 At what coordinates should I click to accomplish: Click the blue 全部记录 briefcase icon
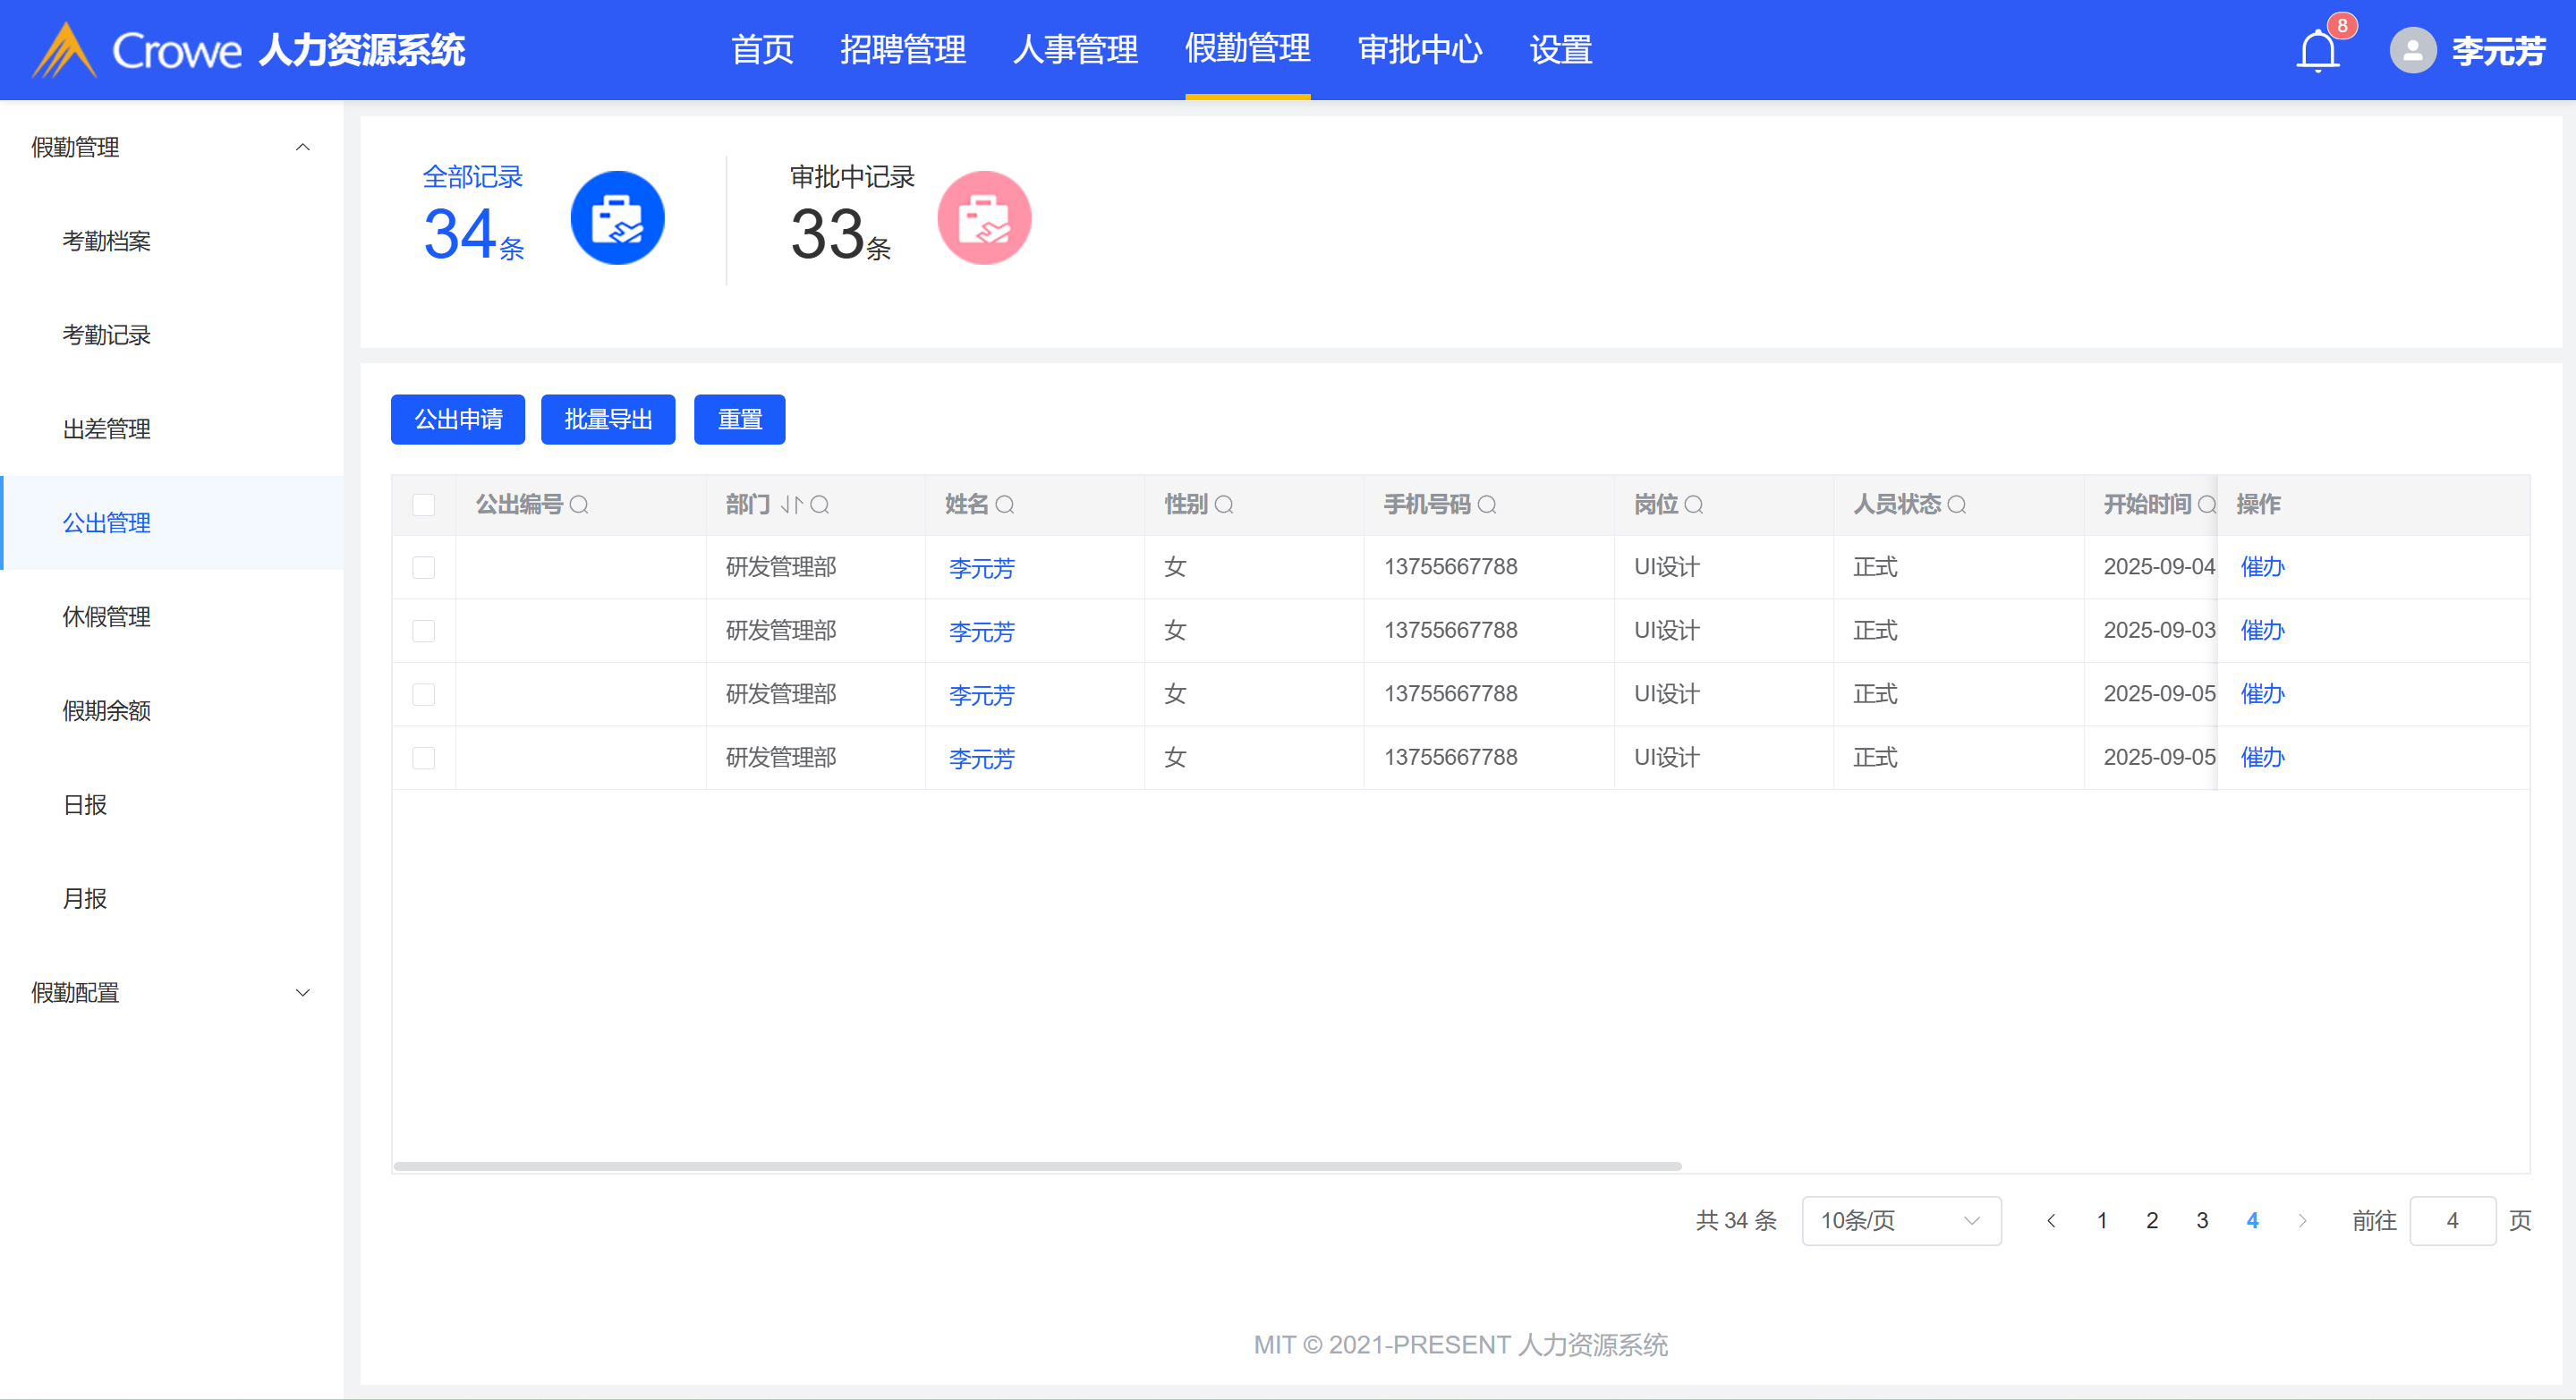coord(617,218)
